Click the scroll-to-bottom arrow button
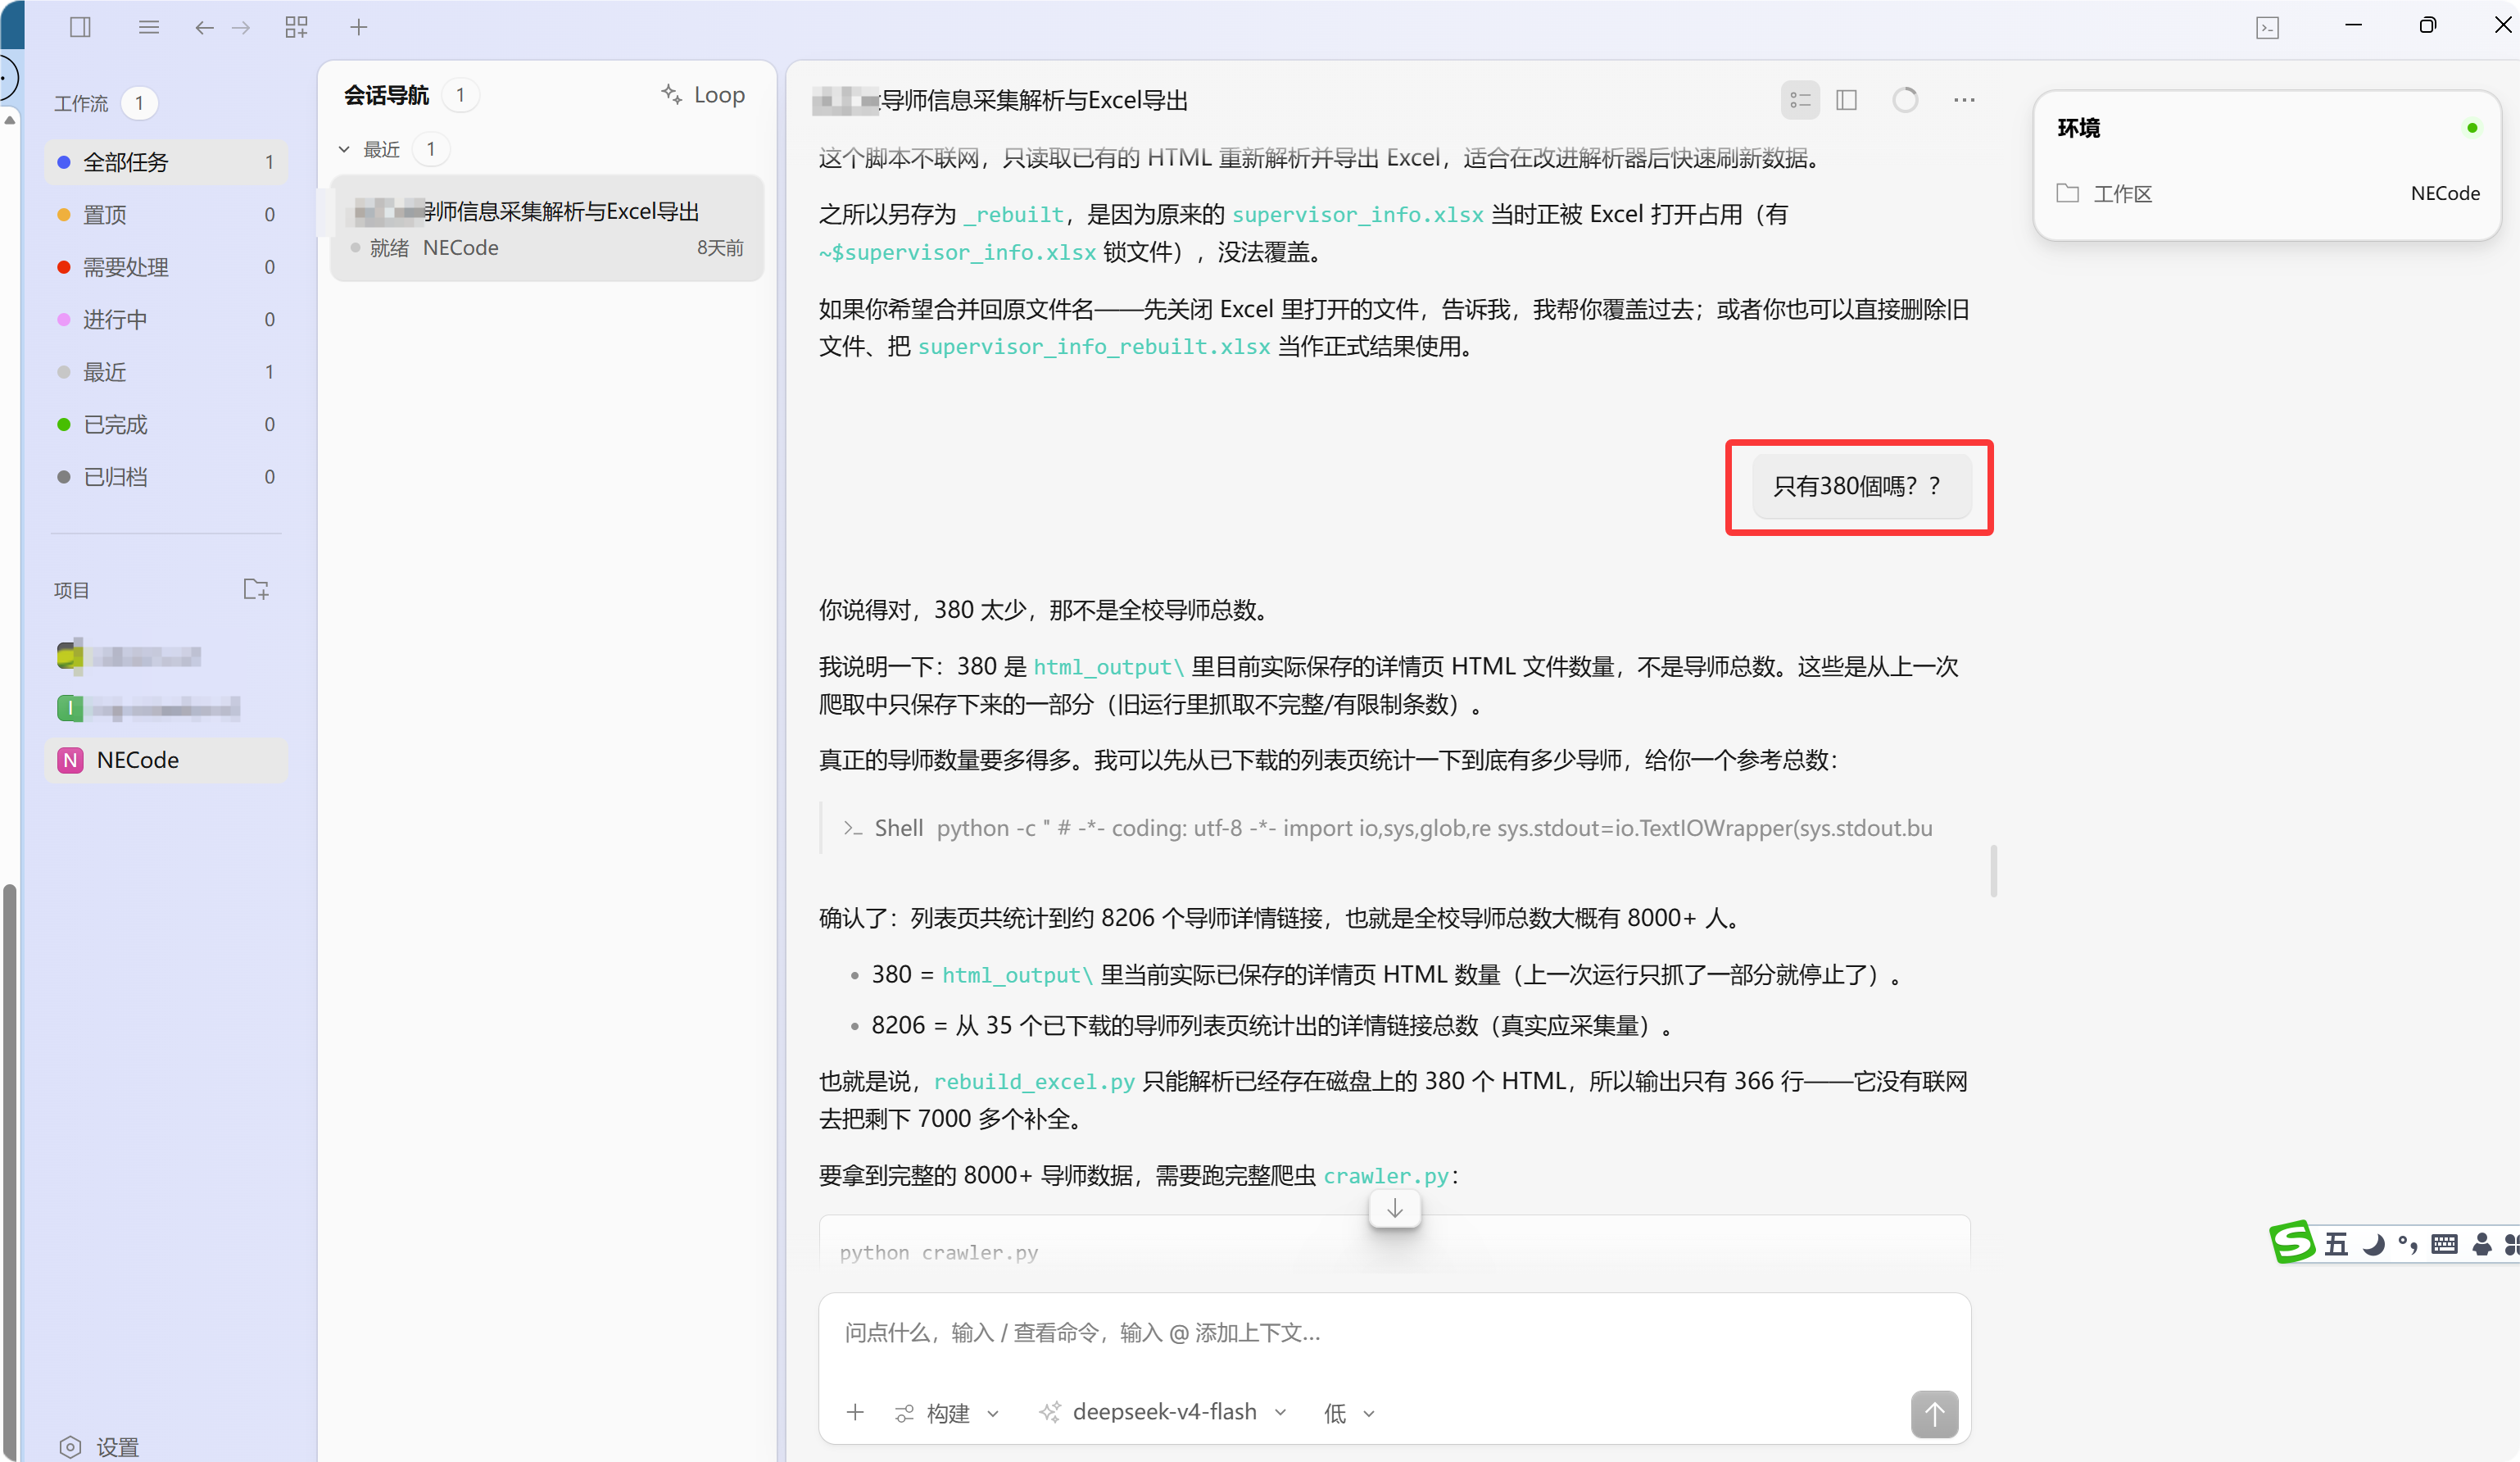 tap(1394, 1208)
